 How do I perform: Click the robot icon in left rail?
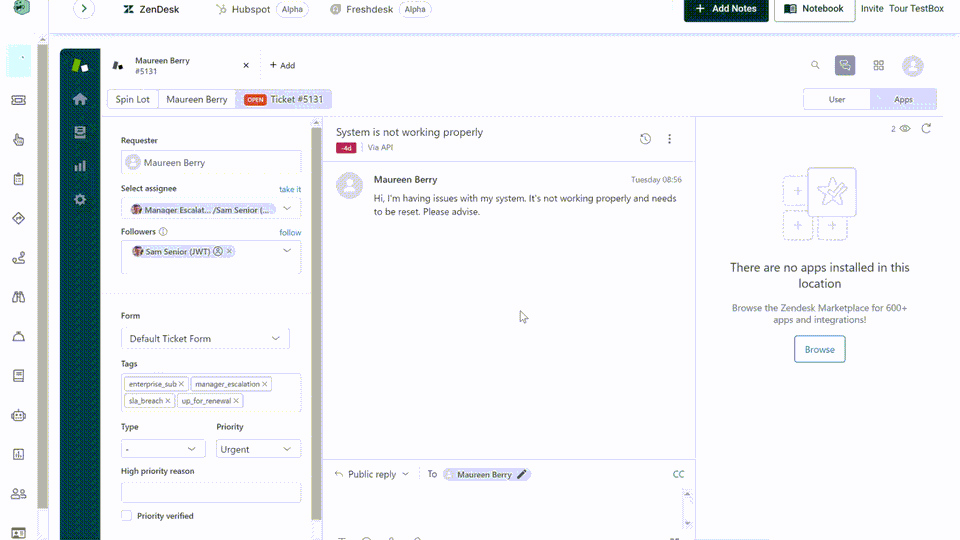pyautogui.click(x=18, y=415)
